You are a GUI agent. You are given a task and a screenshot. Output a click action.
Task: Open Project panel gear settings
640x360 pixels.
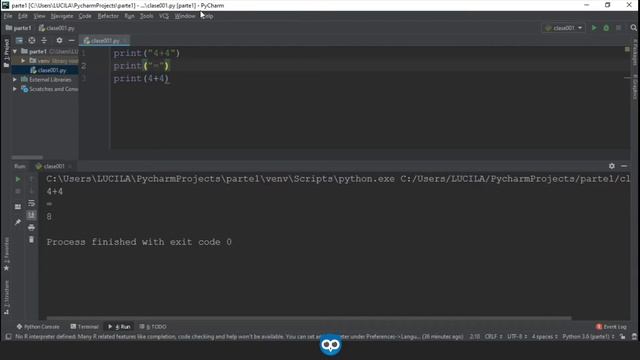[x=59, y=40]
